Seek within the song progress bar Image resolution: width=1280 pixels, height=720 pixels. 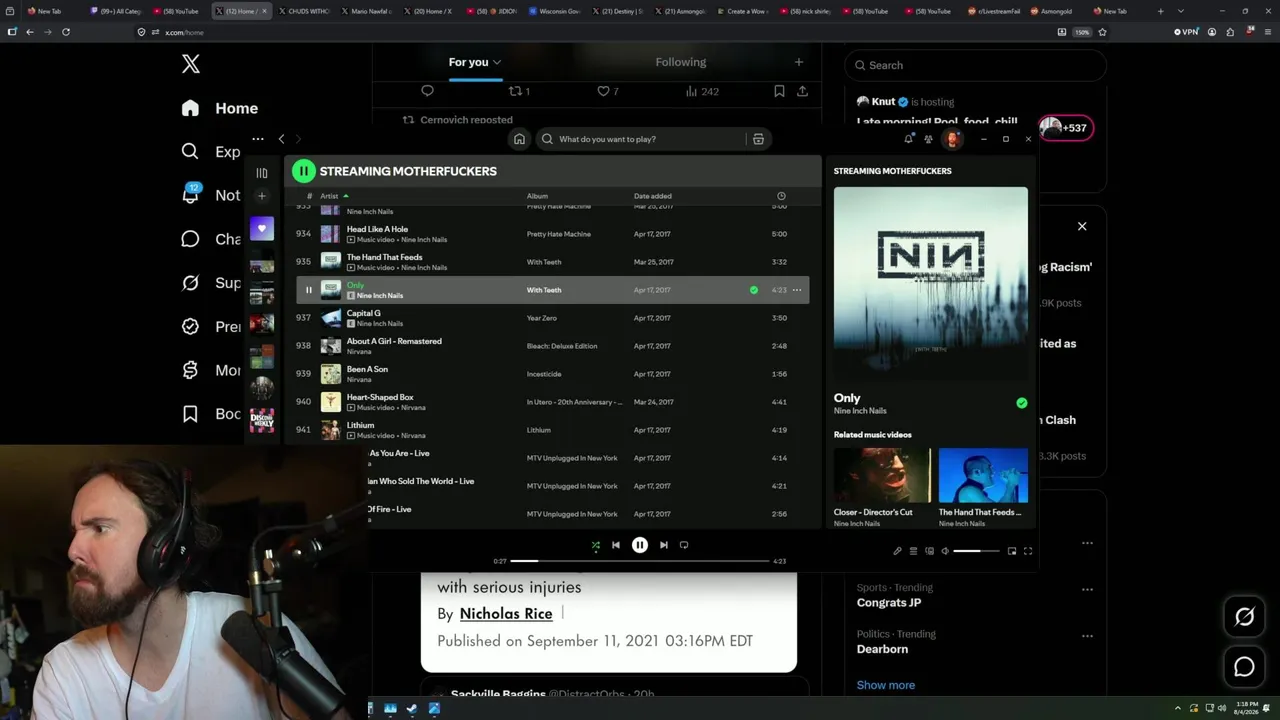(x=640, y=561)
